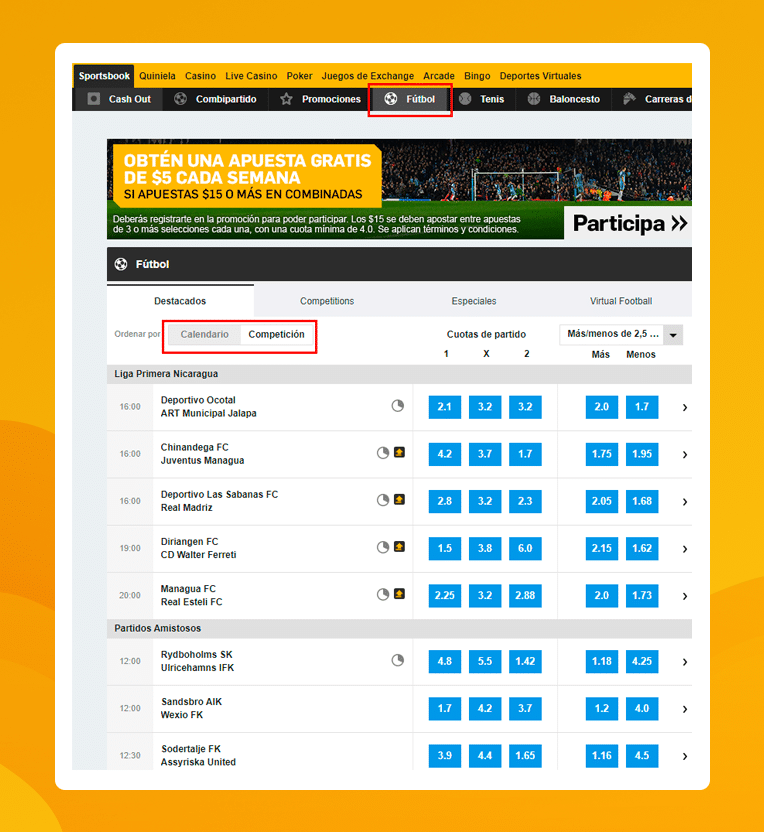Click the clock icon for Chinandega FC
The width and height of the screenshot is (764, 832).
point(383,453)
